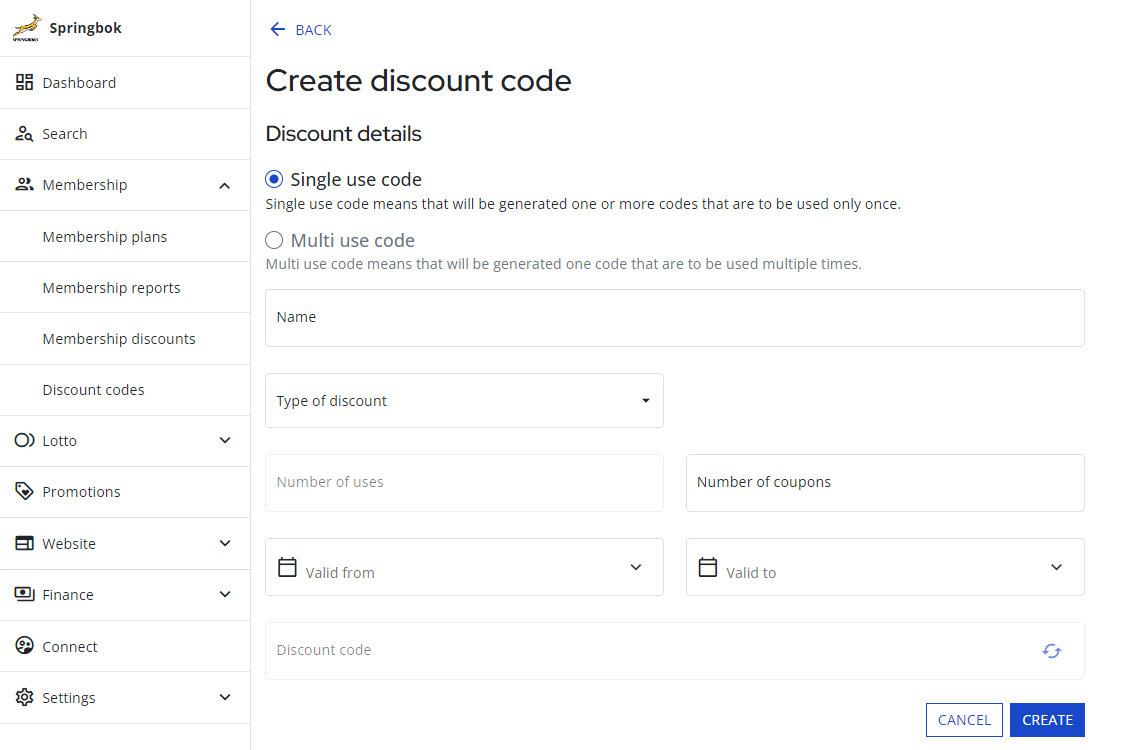
Task: Go to Discount codes page
Action: (93, 389)
